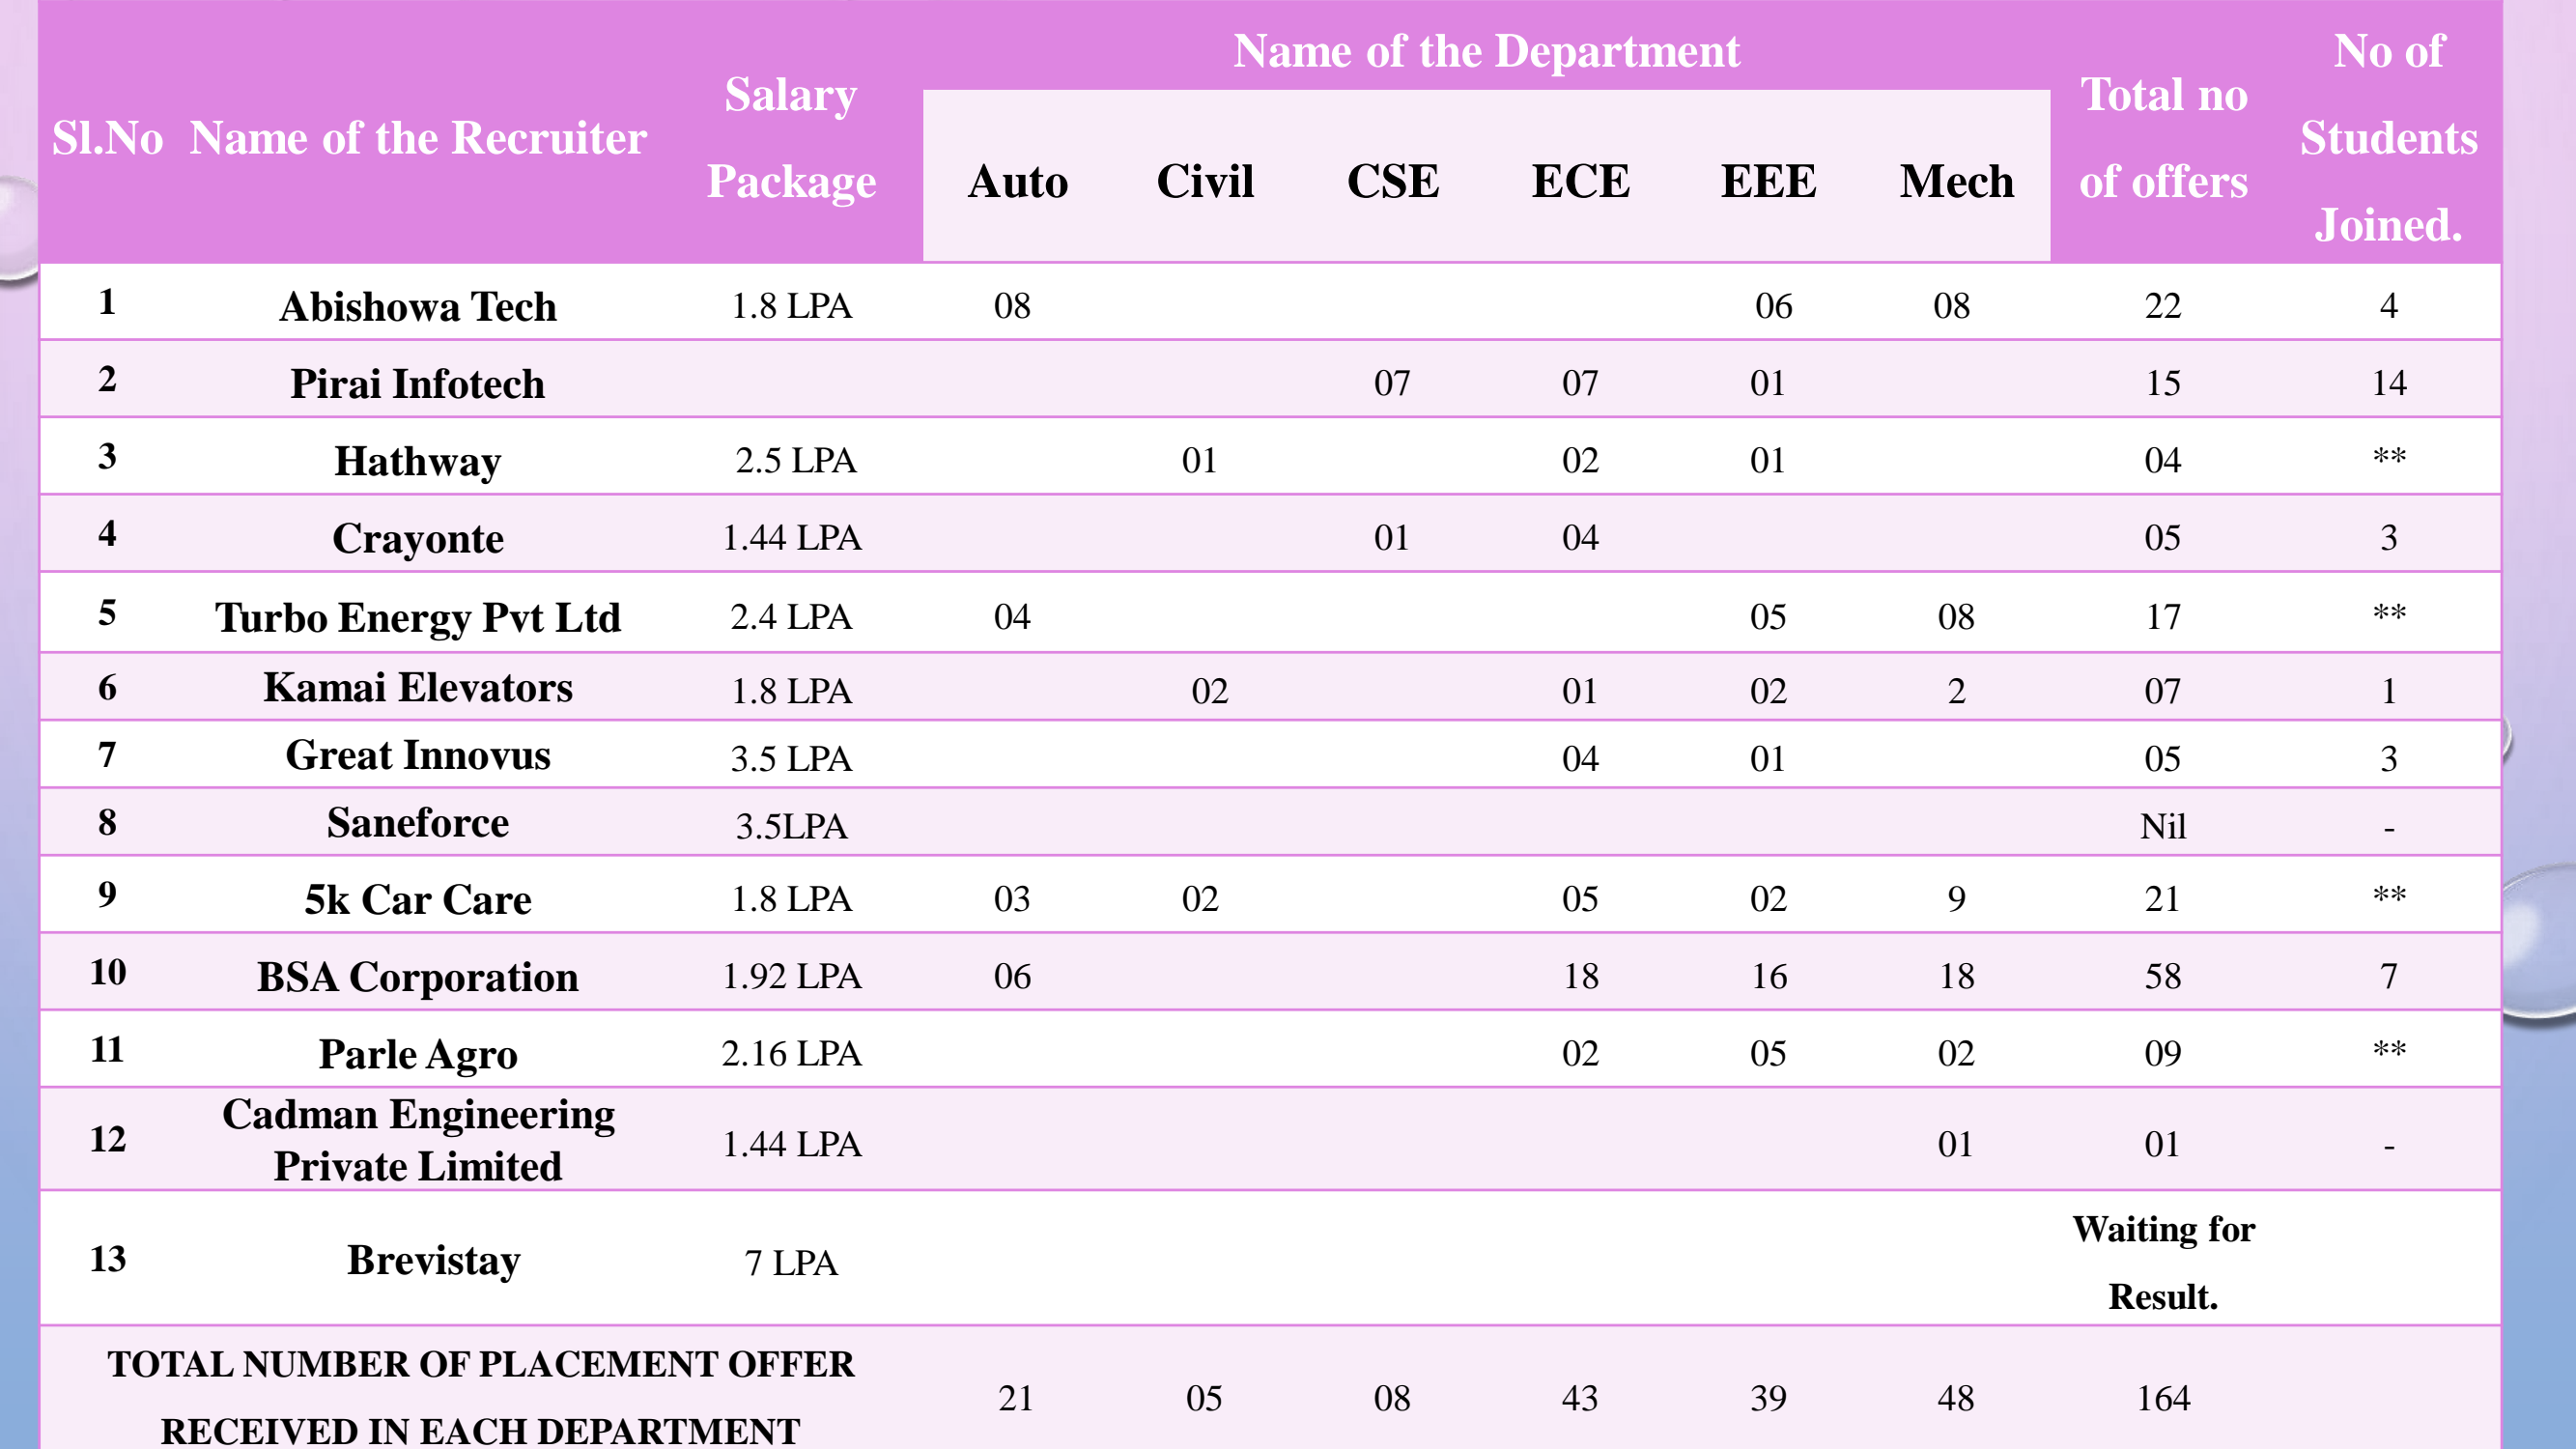Select the CSE column header
Screen dimensions: 2576x1449
coord(1392,181)
